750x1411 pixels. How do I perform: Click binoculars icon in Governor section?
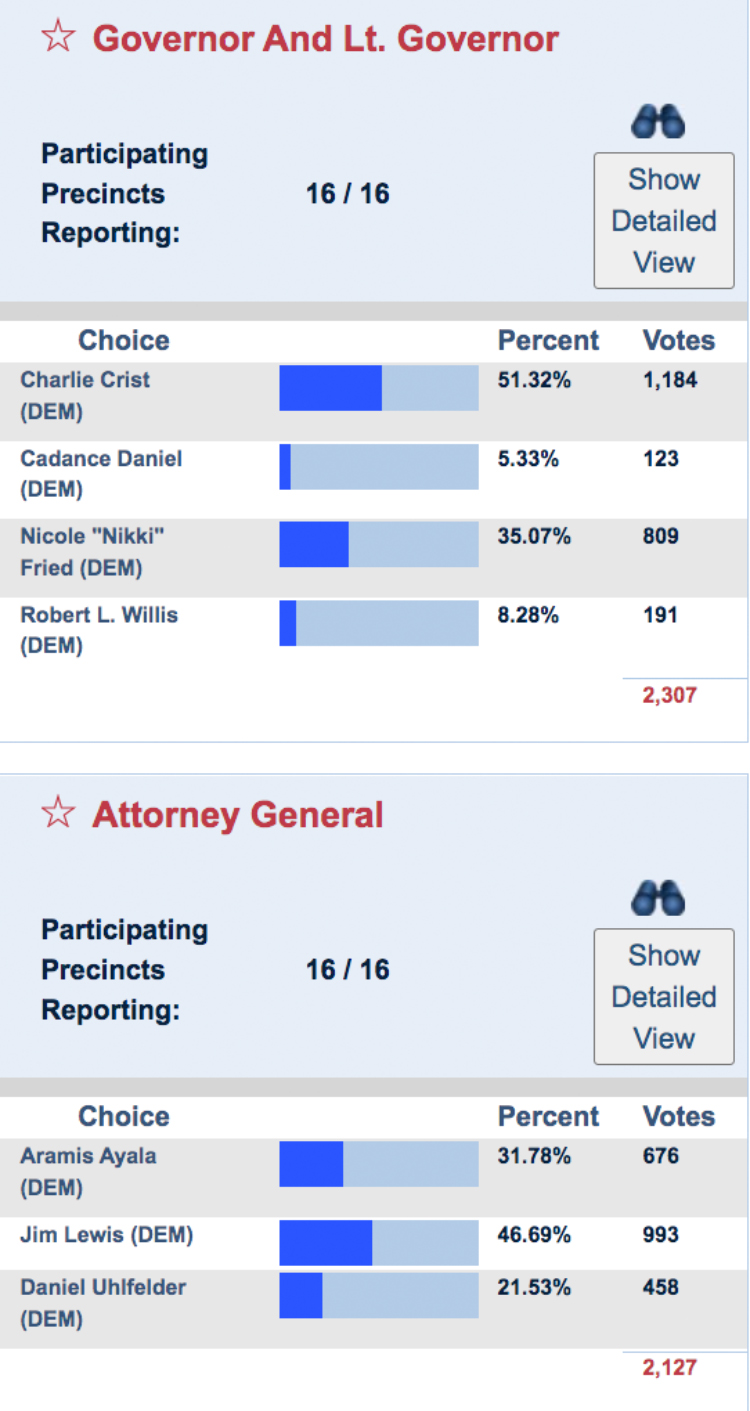point(658,122)
